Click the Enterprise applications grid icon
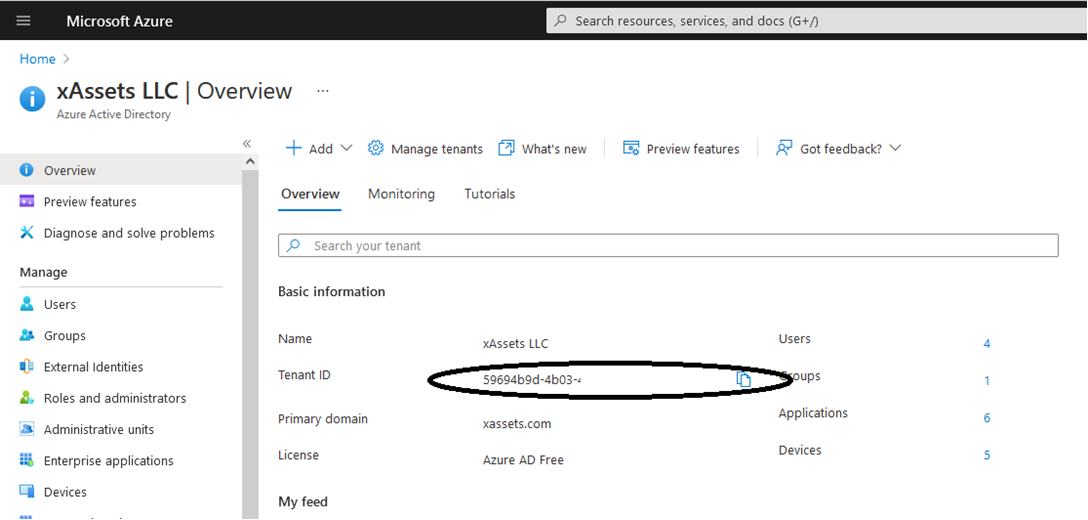Viewport: 1088px width, 520px height. click(26, 460)
